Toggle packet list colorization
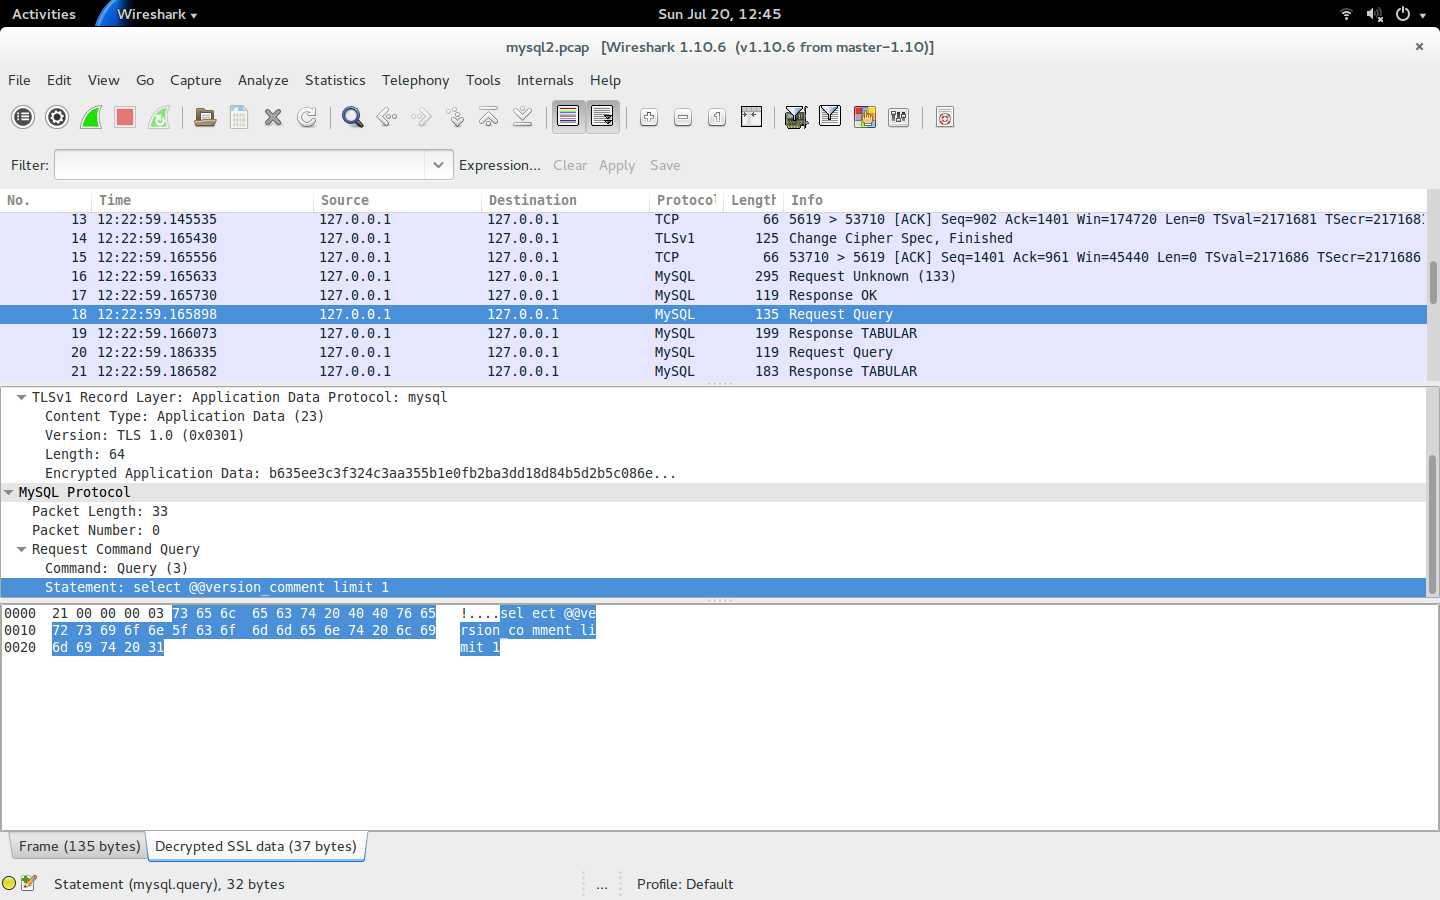This screenshot has height=900, width=1440. click(x=568, y=117)
